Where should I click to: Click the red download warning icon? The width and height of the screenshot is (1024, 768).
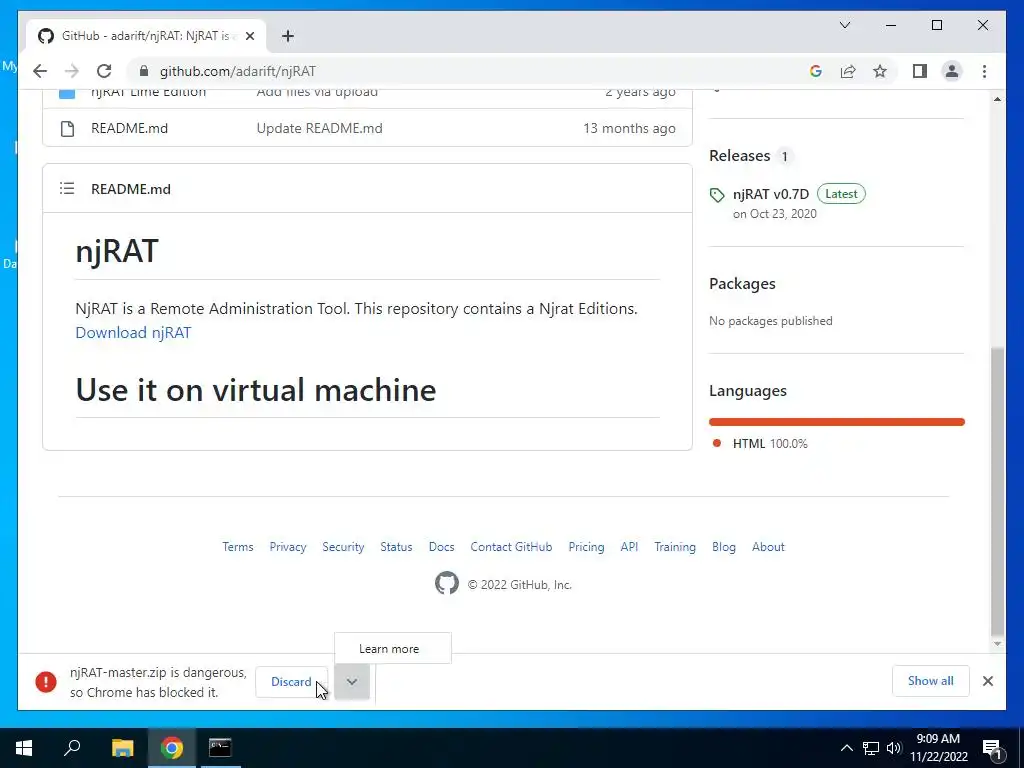click(46, 682)
